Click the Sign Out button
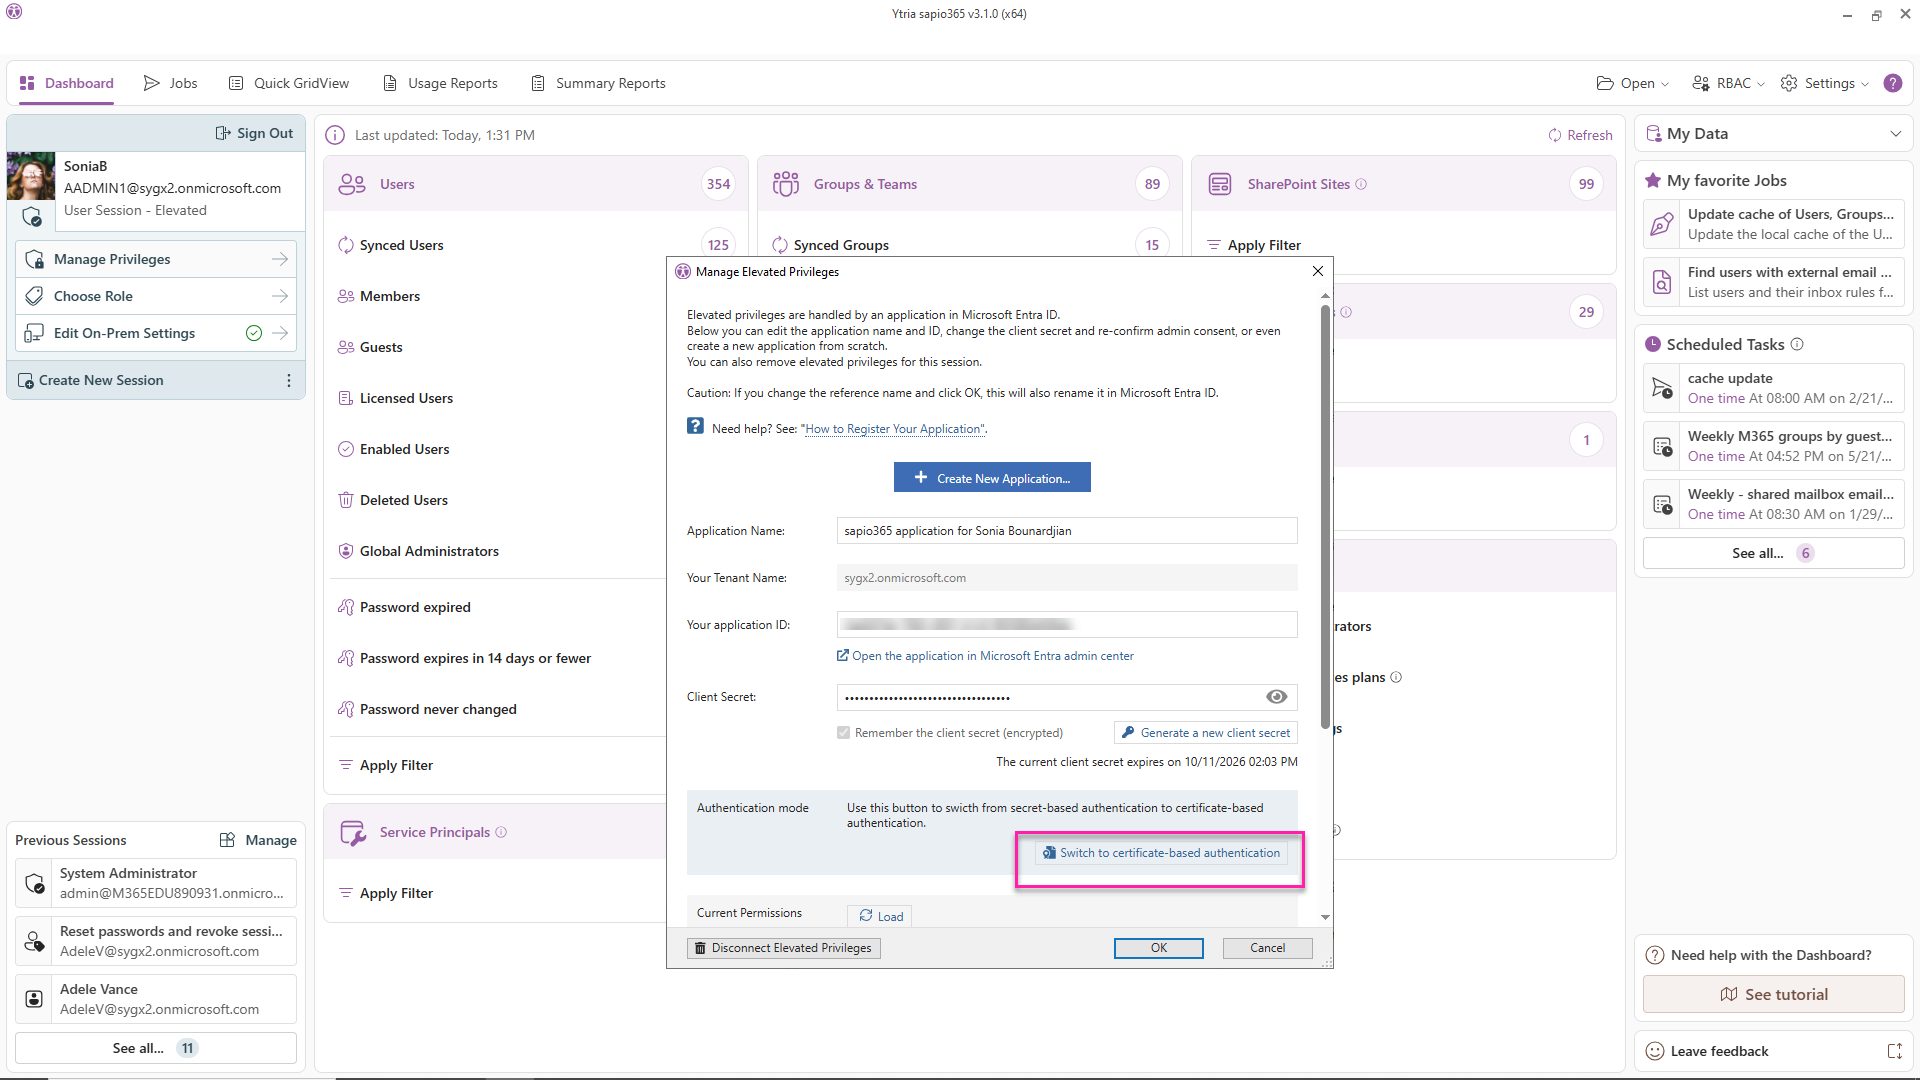This screenshot has height=1080, width=1920. coord(254,133)
